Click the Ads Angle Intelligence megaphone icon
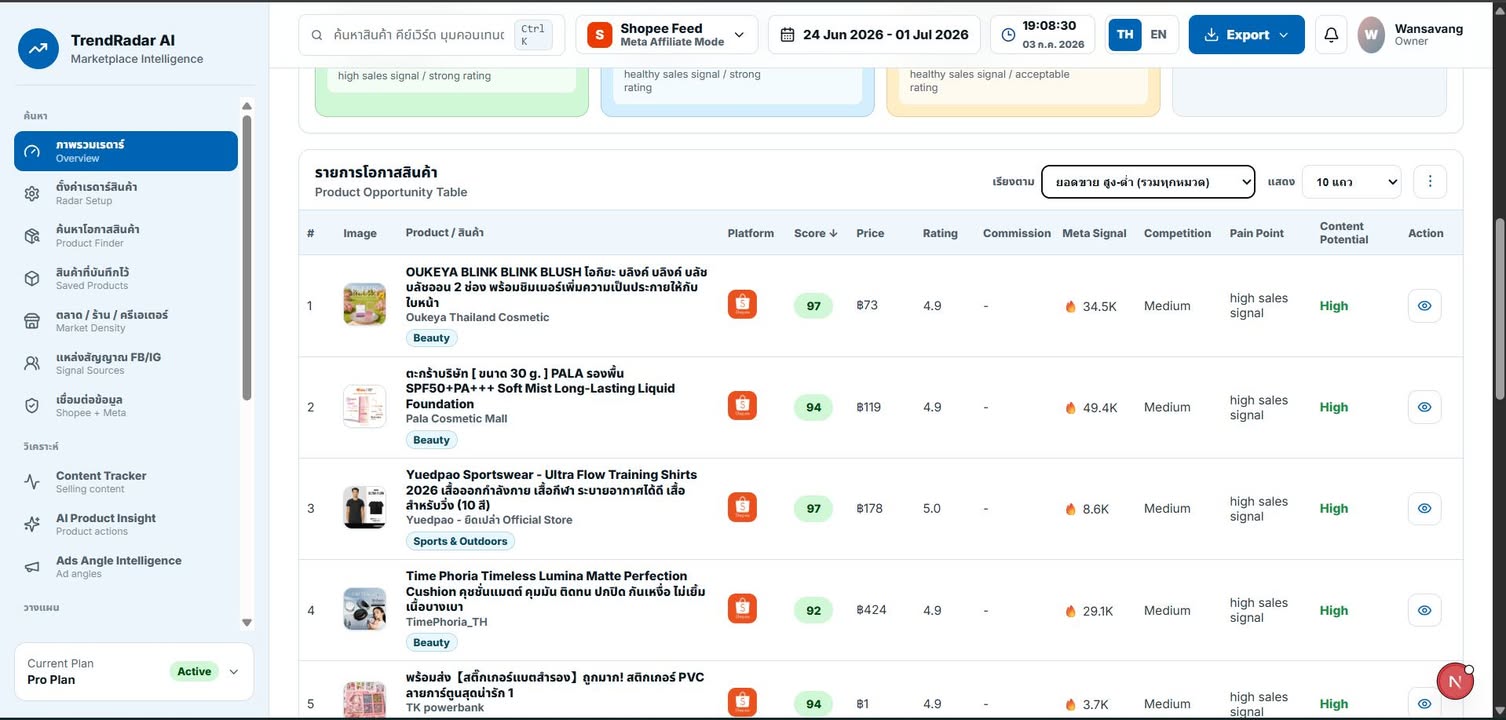 [32, 567]
